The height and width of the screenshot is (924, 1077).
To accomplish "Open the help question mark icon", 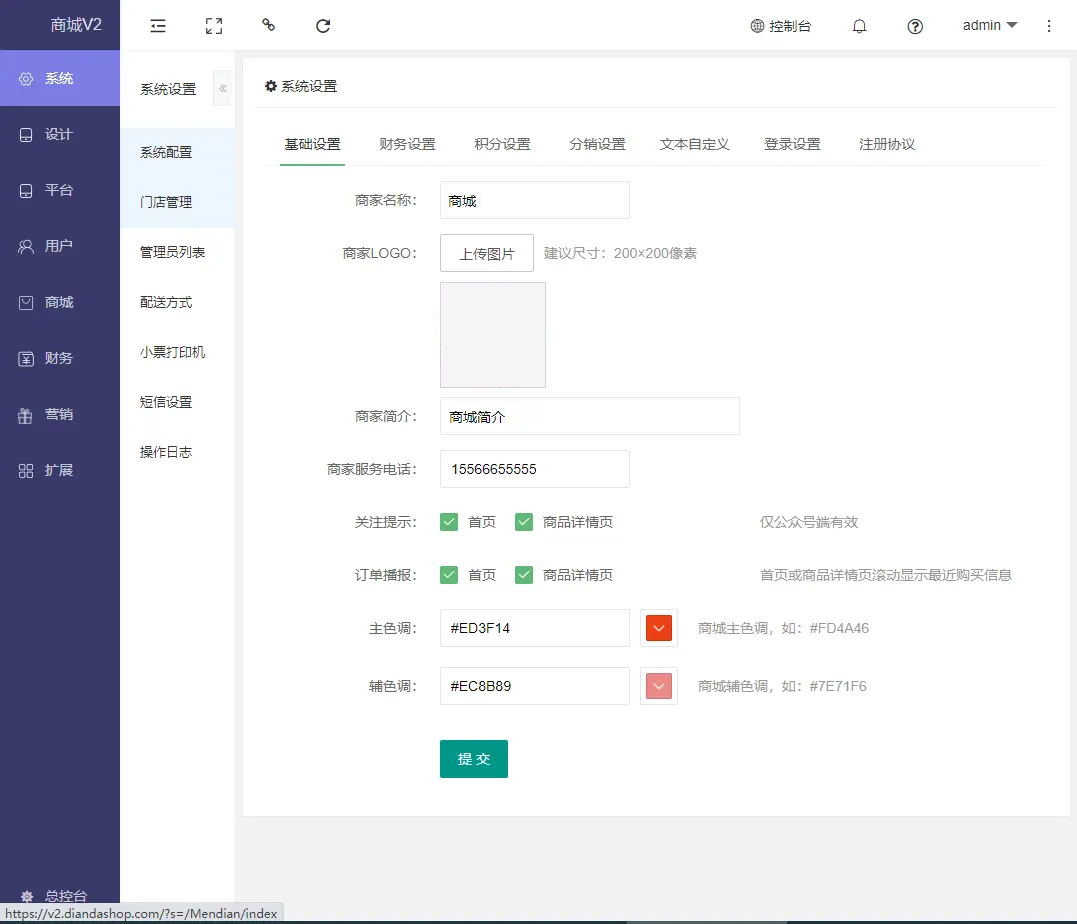I will pos(915,26).
